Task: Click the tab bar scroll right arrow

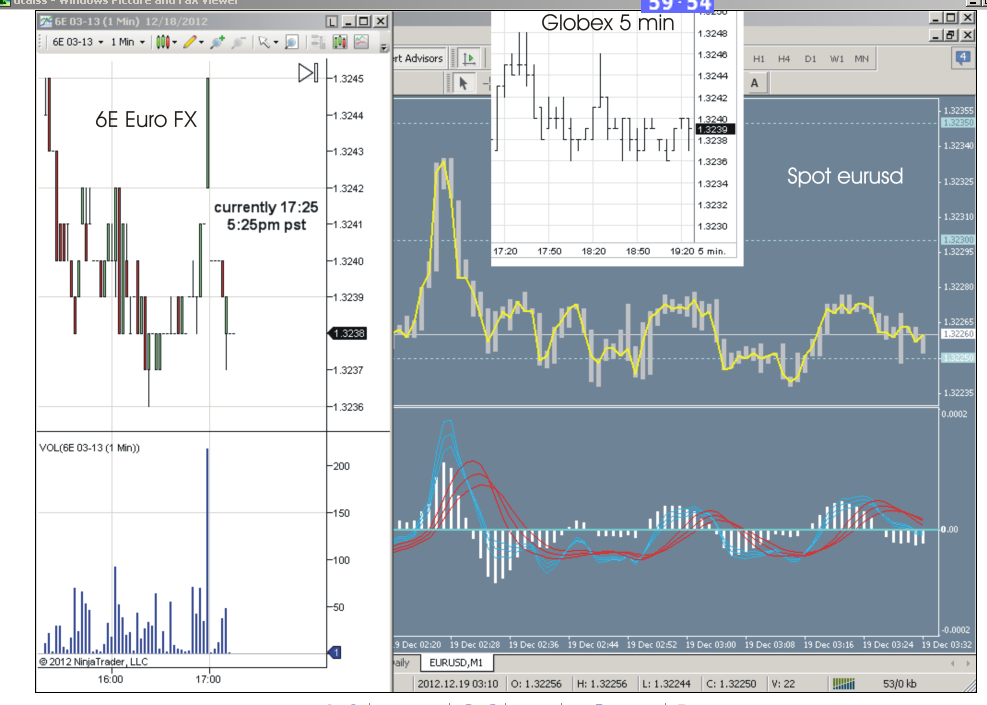Action: pos(967,663)
